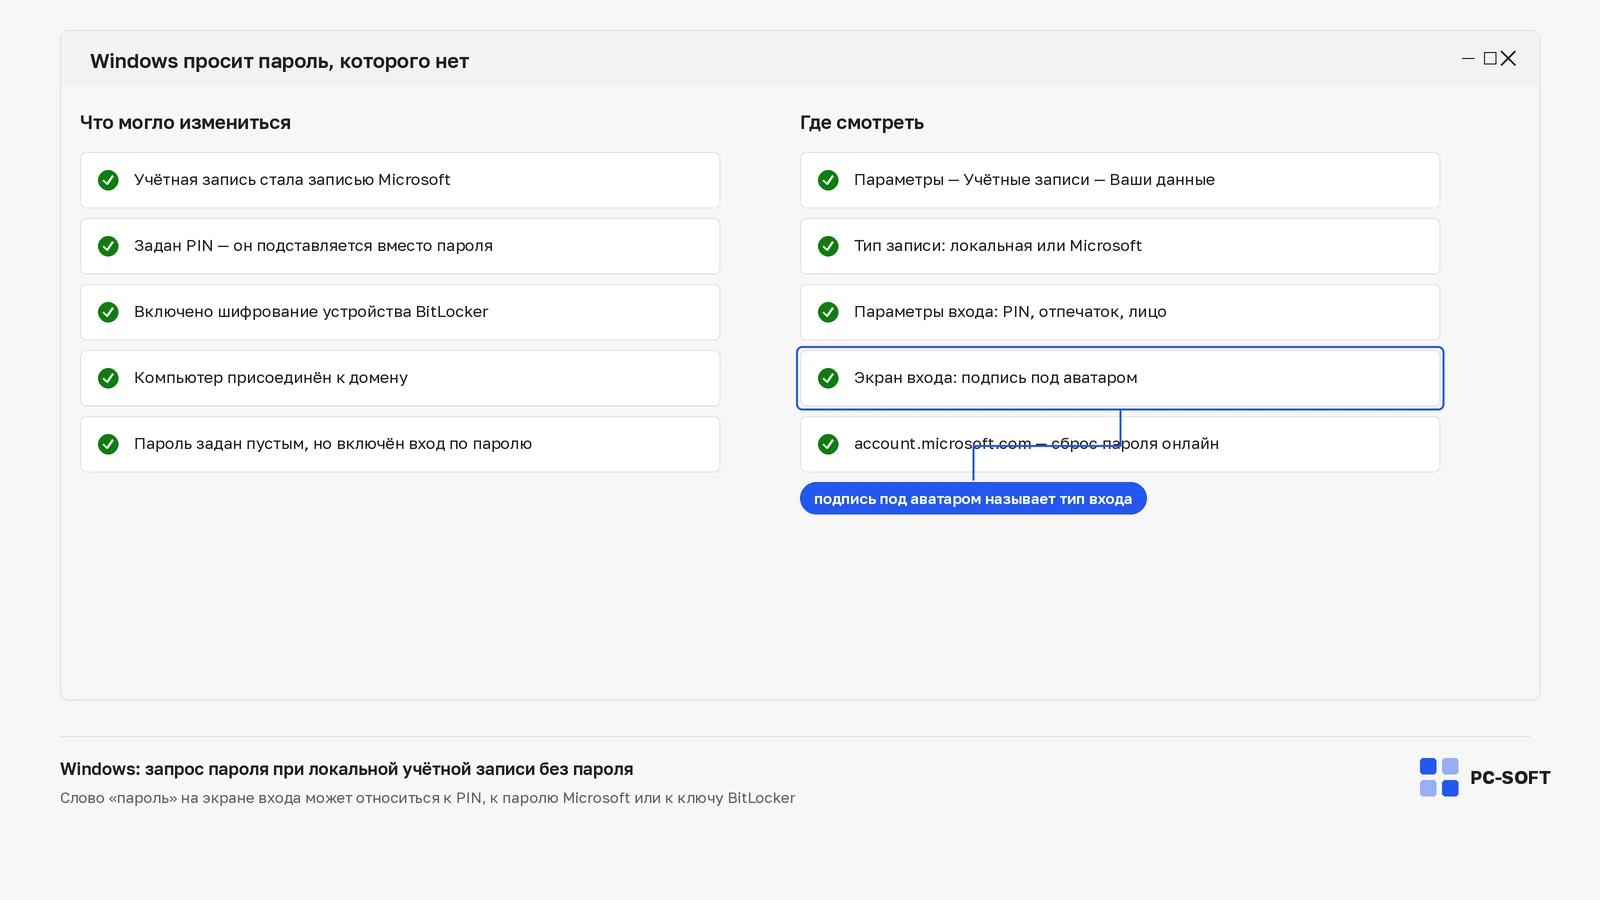
Task: Select text "Компьютер присоединён к домену"
Action: coord(271,378)
